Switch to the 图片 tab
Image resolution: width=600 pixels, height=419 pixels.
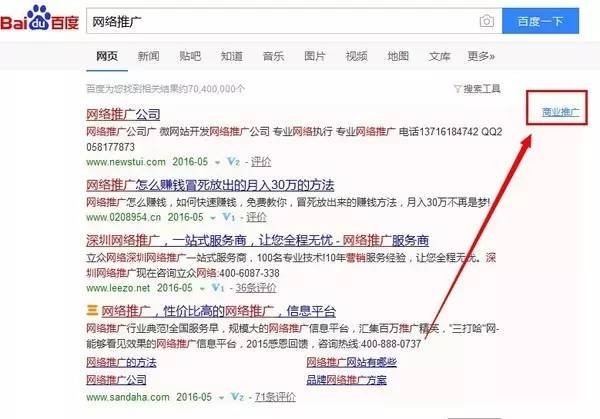(x=315, y=56)
